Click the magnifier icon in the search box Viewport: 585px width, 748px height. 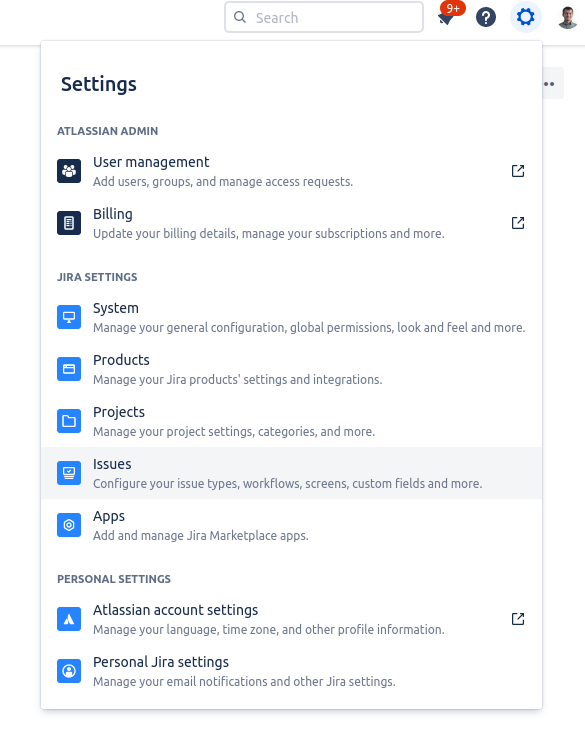click(x=240, y=17)
